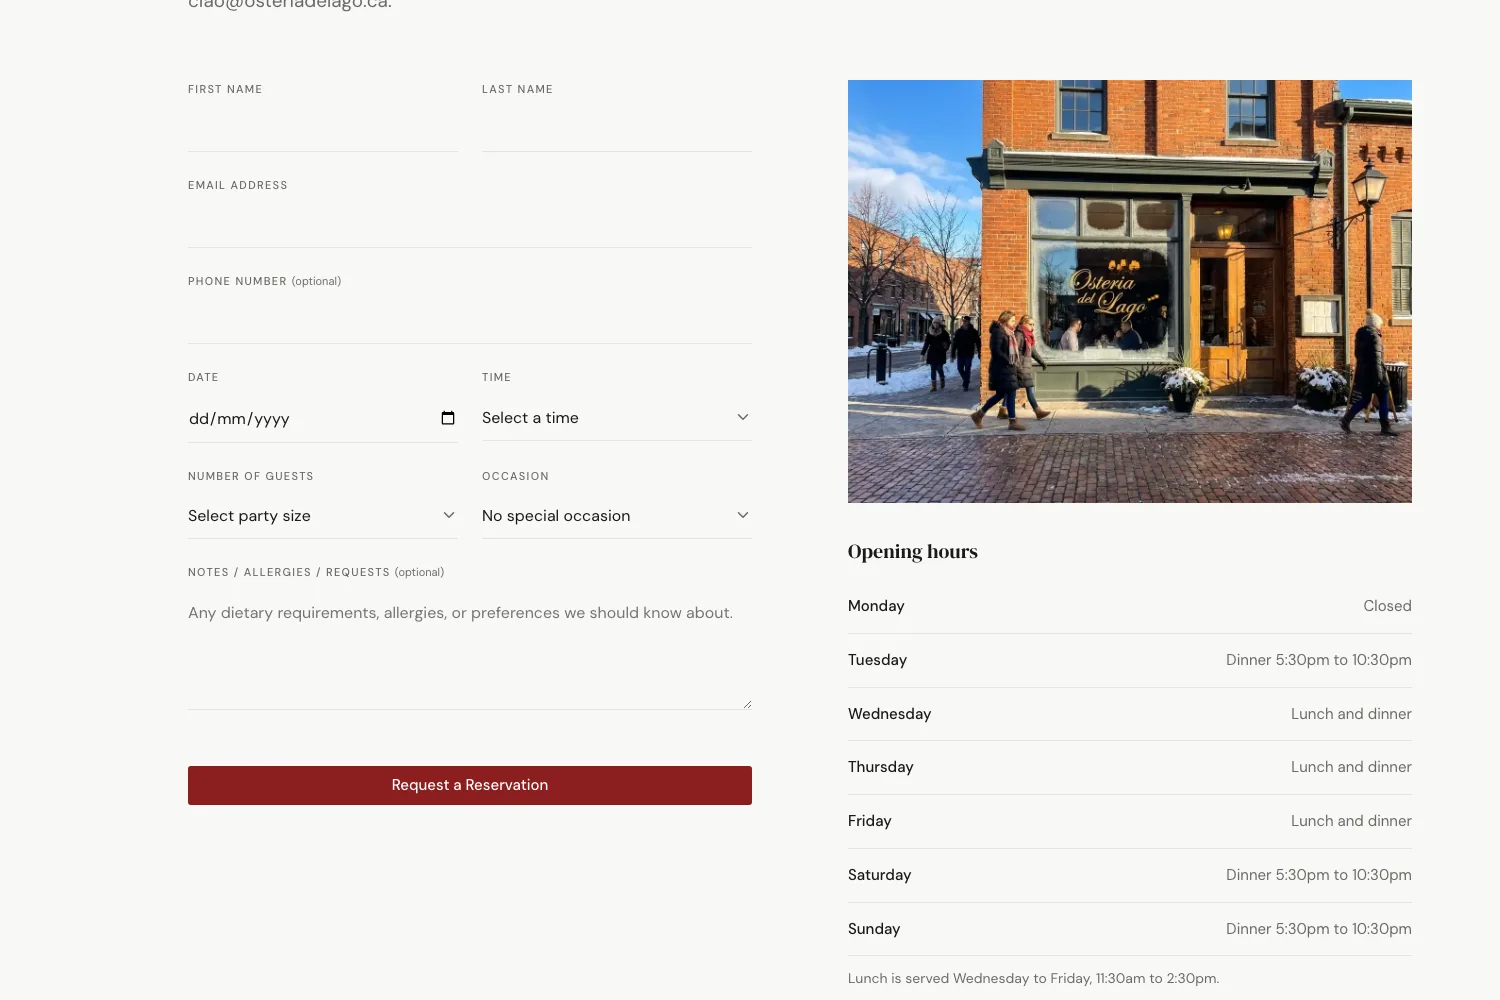Click the OCCASION label
The height and width of the screenshot is (1000, 1500).
point(515,476)
